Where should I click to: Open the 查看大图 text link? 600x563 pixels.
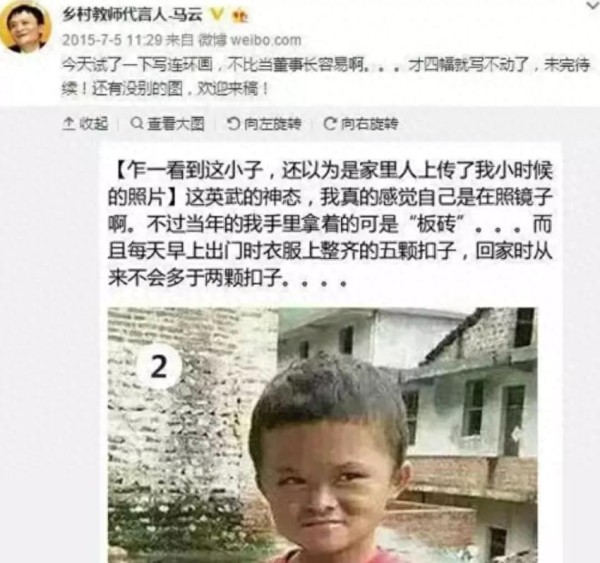176,124
